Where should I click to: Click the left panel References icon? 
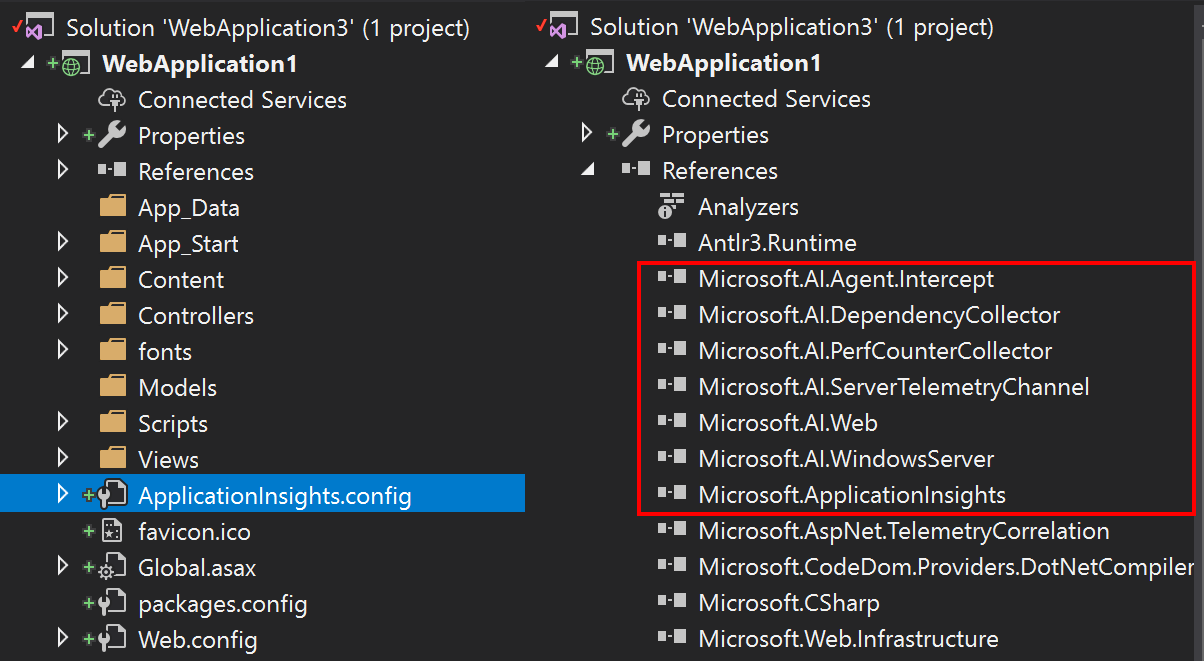click(112, 171)
